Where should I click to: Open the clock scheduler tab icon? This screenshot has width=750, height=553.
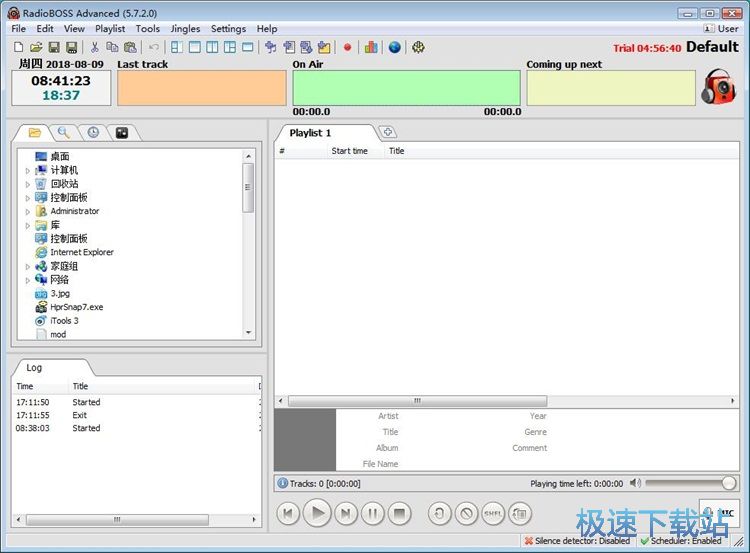92,132
